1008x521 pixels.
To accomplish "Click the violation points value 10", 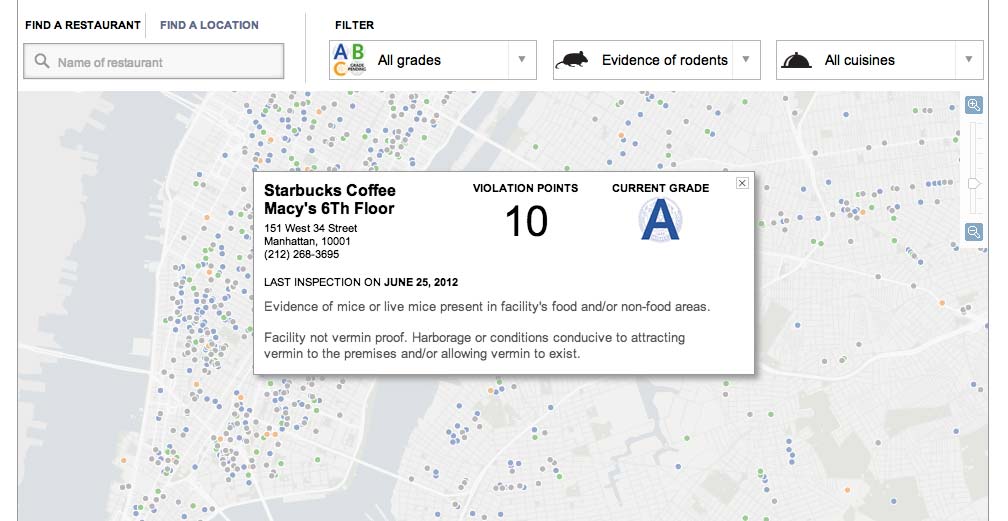I will coord(526,221).
